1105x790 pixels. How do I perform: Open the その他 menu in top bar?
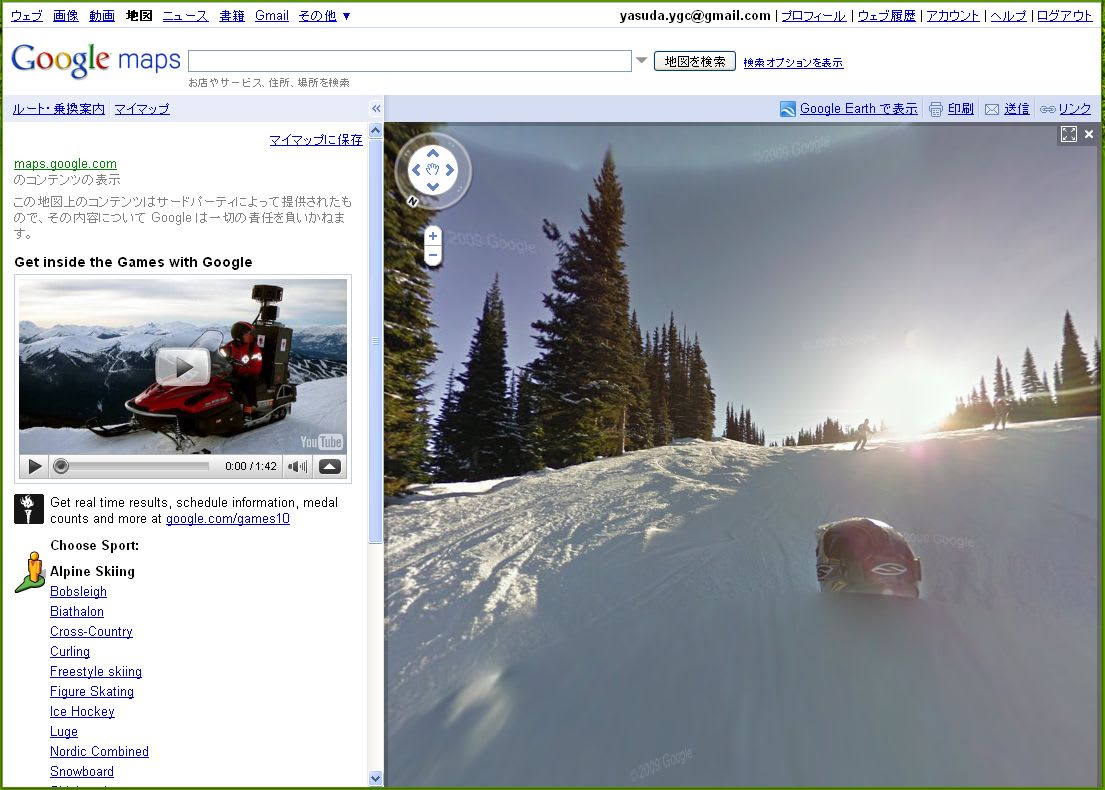(325, 16)
